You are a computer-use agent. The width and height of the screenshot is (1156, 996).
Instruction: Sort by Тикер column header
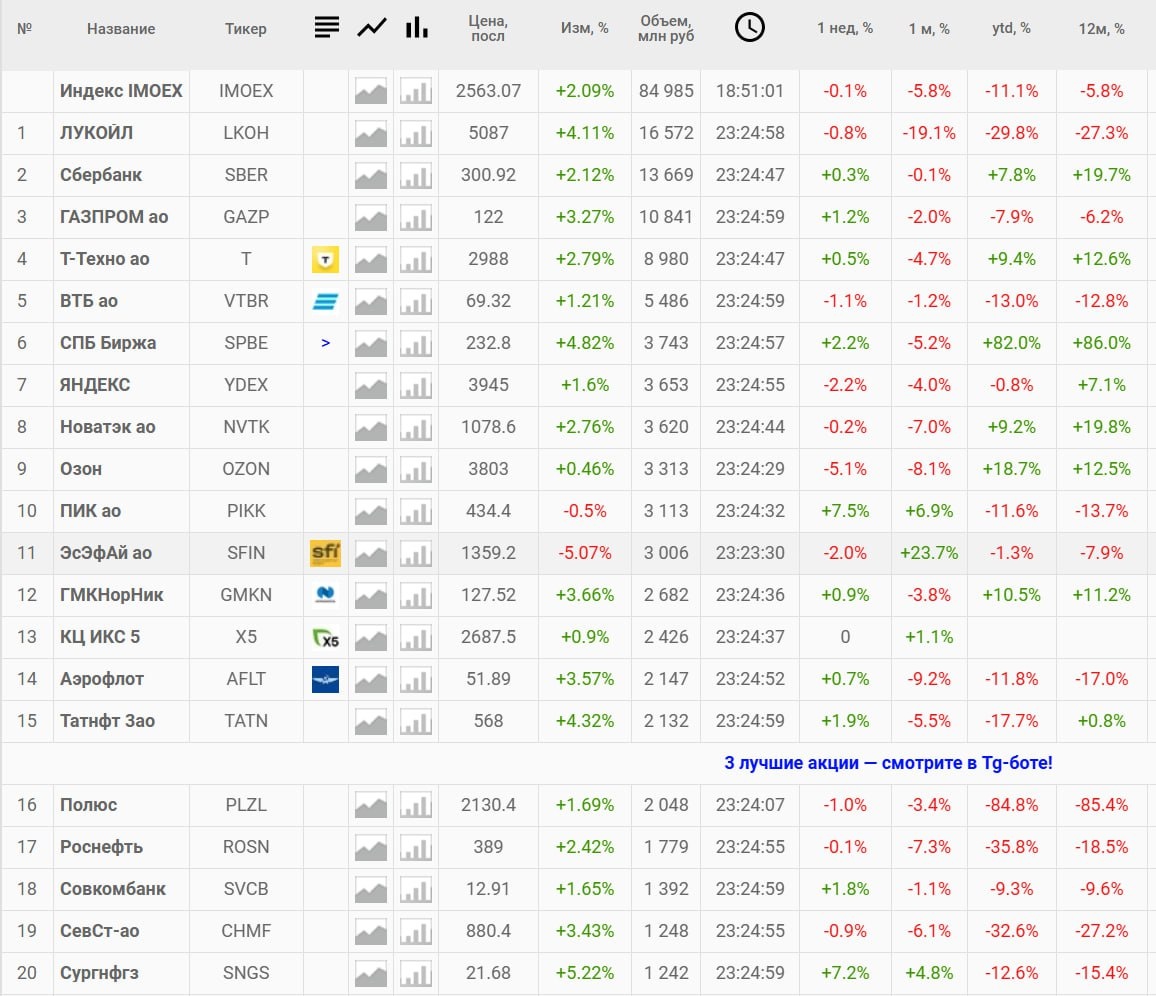[246, 29]
